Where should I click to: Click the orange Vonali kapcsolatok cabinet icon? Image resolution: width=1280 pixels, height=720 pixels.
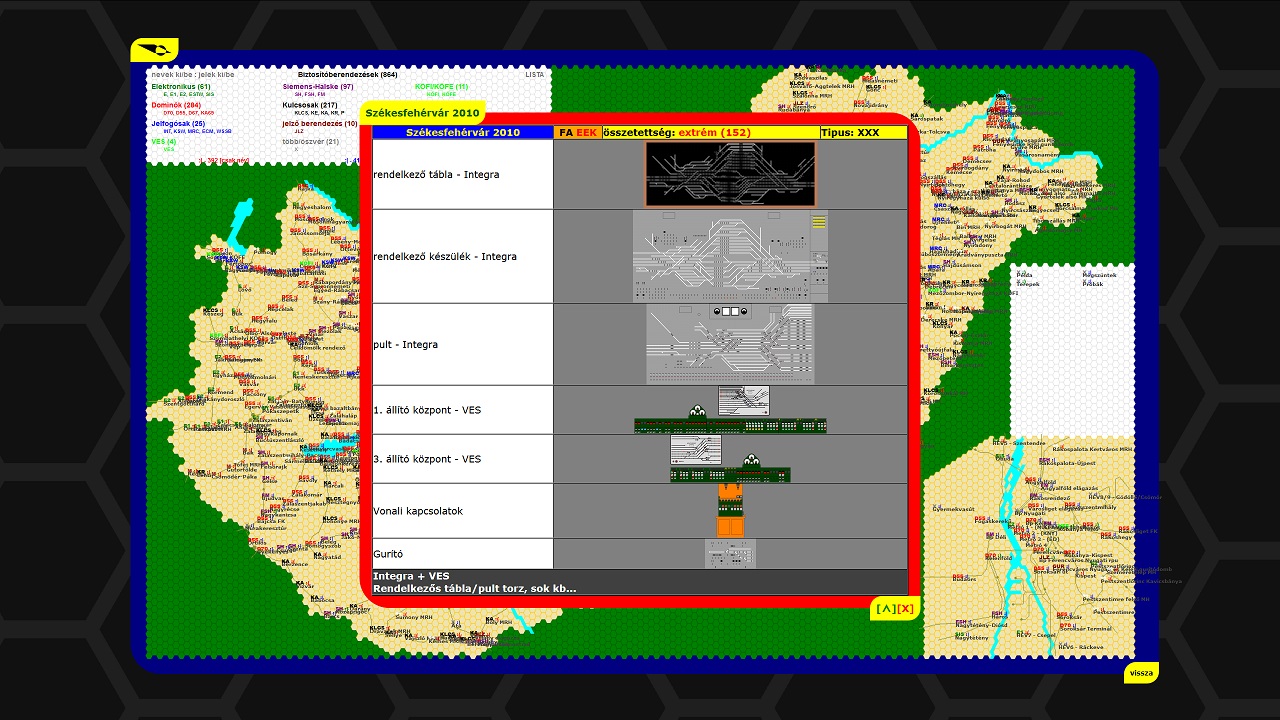click(x=730, y=511)
